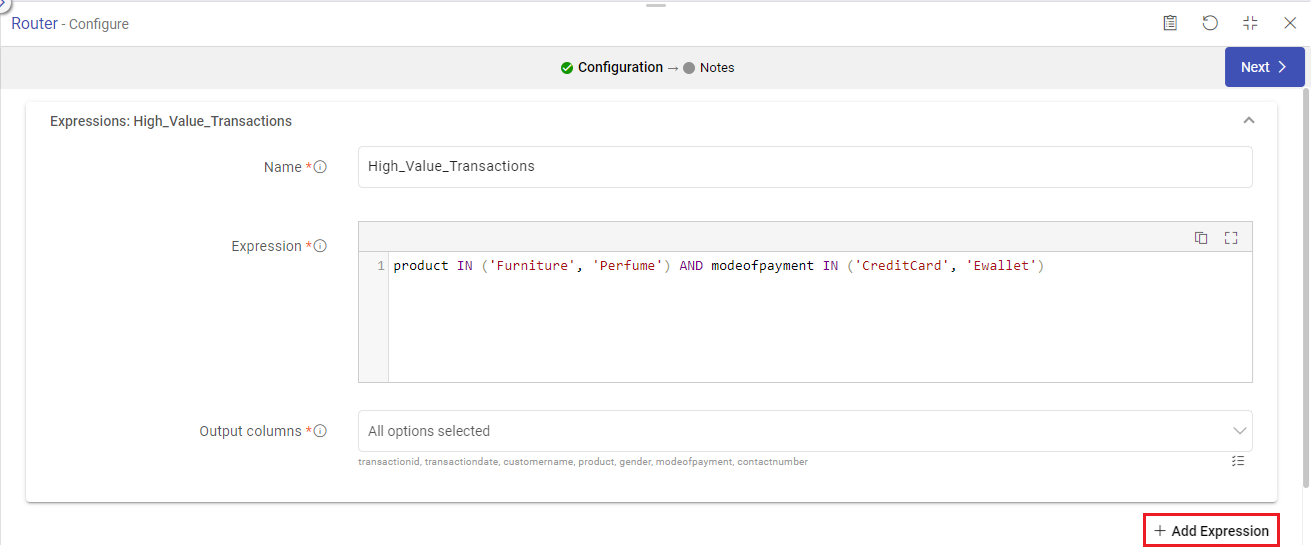Switch to the Notes step
This screenshot has height=550, width=1312.
pos(709,68)
